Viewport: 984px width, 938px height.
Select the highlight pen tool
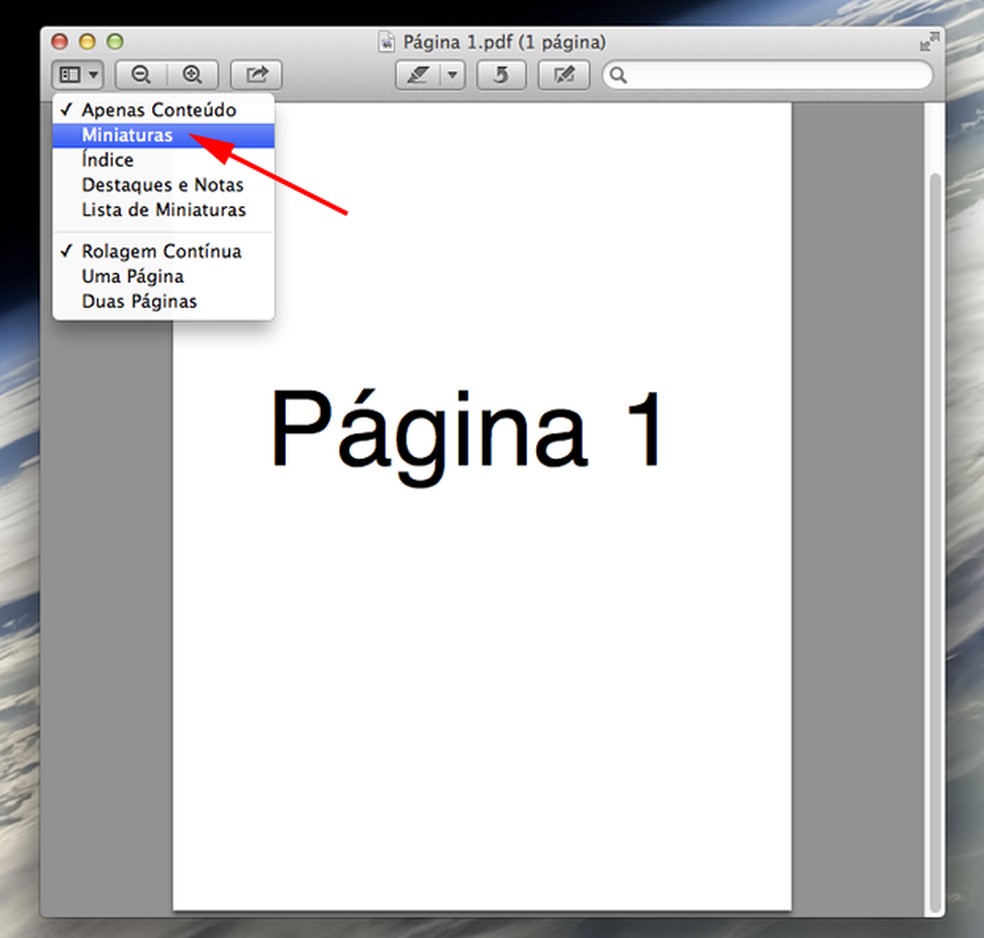coord(419,75)
